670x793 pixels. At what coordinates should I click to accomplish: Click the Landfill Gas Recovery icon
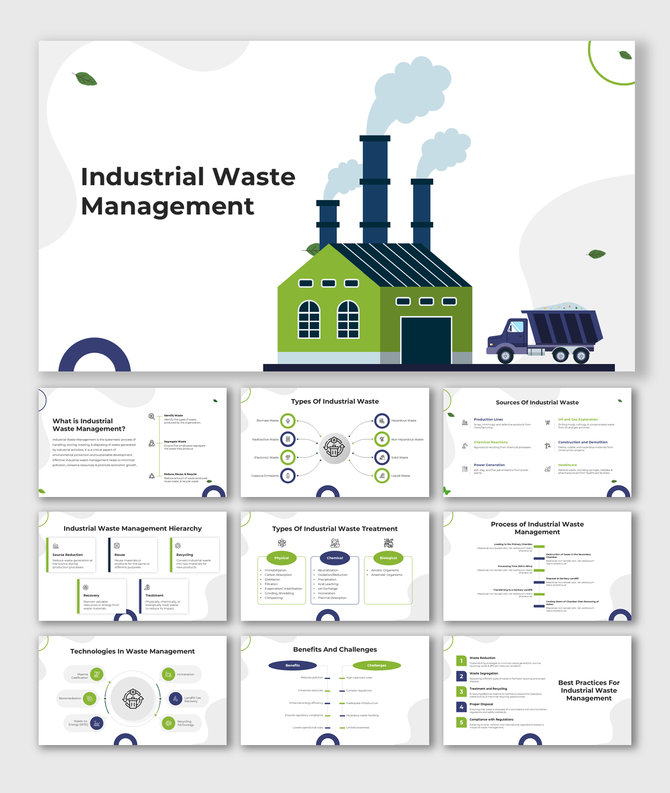[175, 698]
